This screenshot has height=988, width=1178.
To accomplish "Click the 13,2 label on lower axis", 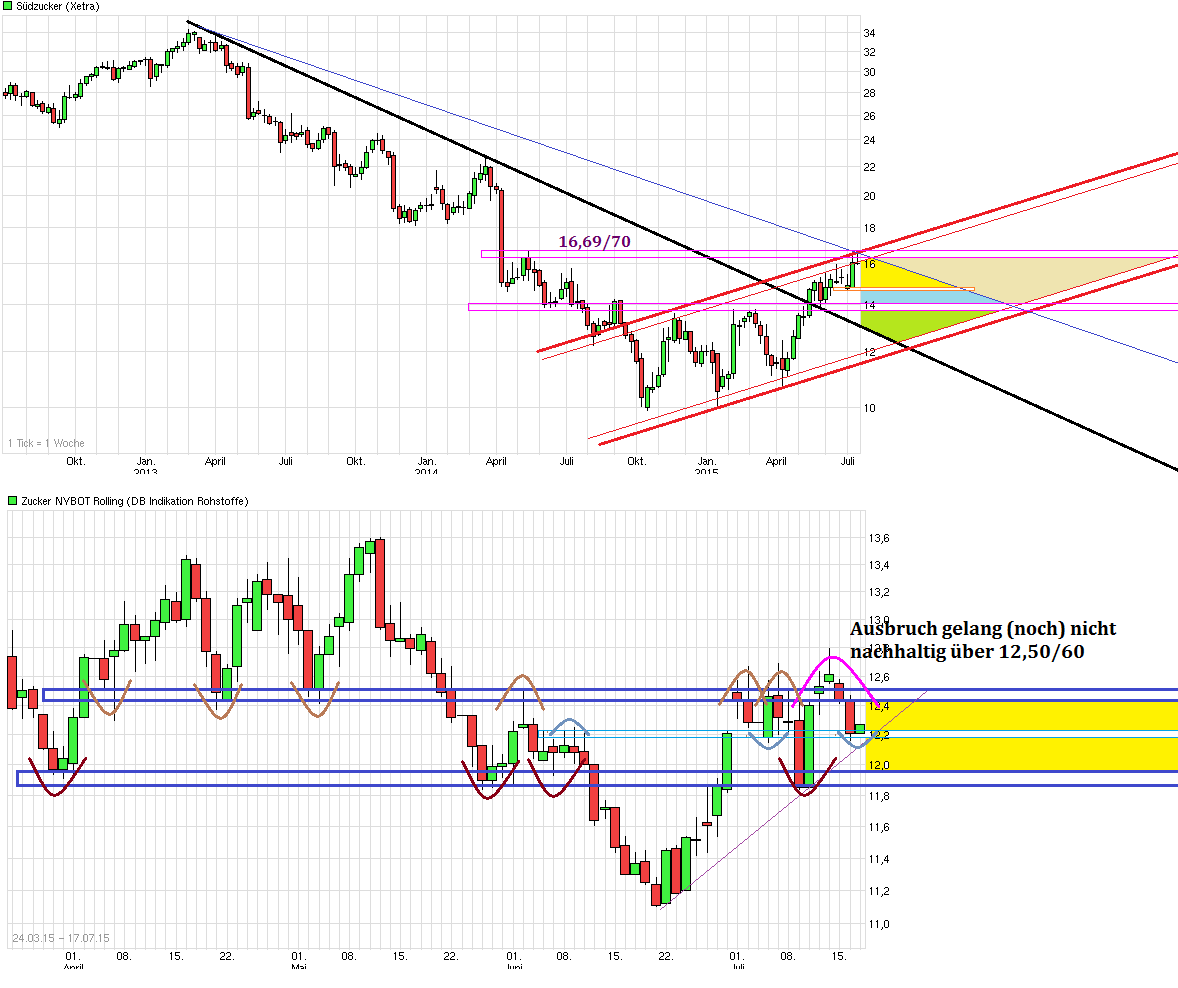I will tap(879, 592).
